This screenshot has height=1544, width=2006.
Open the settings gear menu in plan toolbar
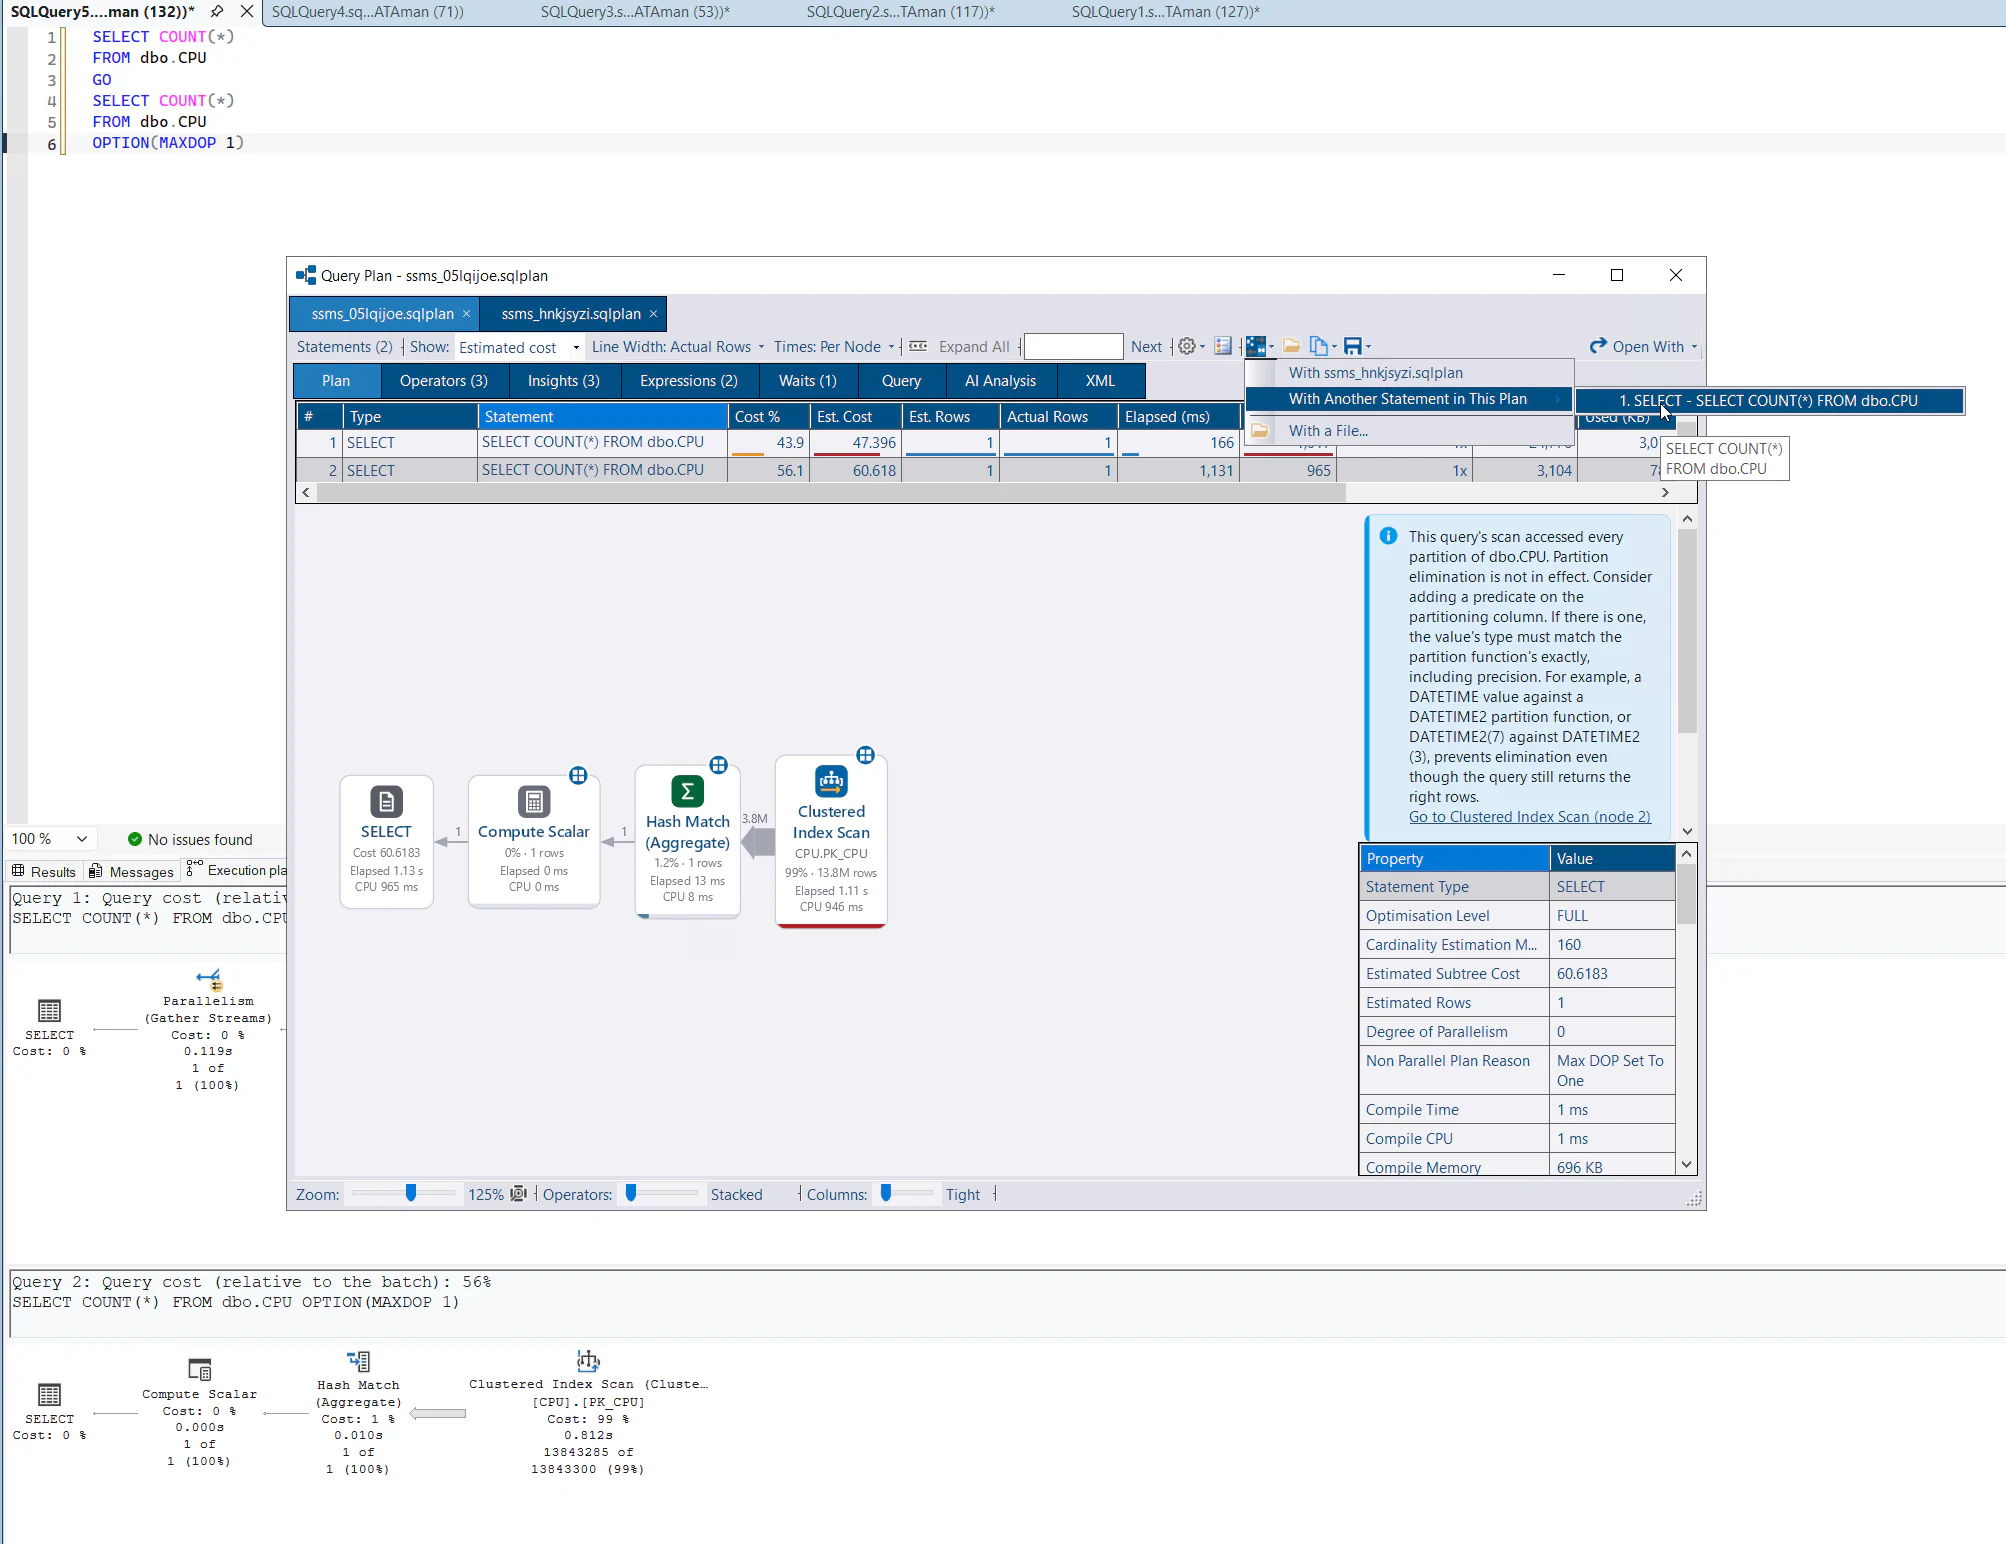pos(1188,346)
